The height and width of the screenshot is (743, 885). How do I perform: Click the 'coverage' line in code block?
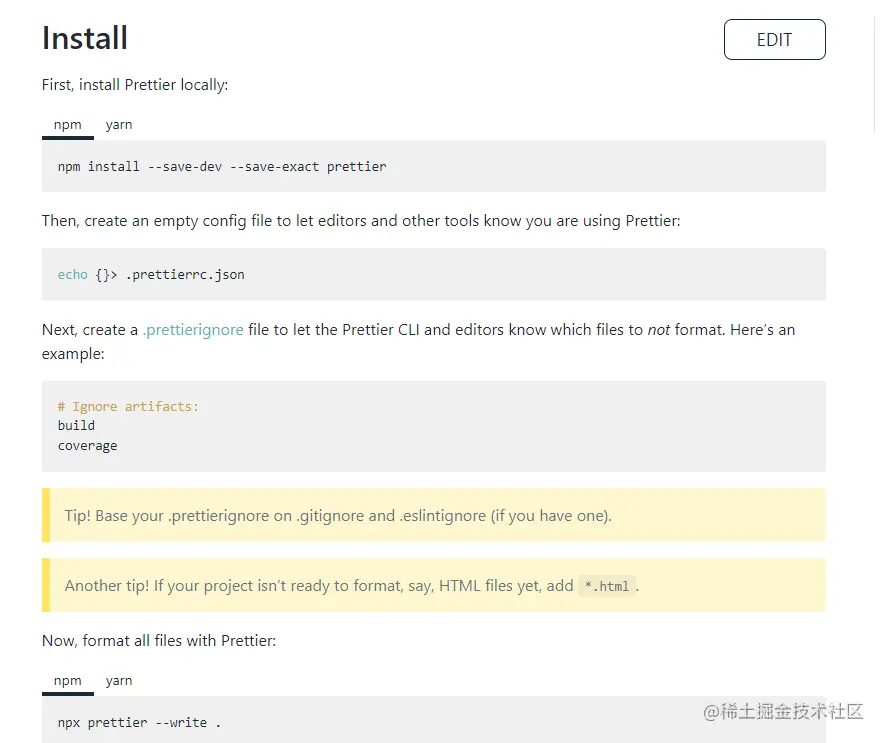point(87,445)
